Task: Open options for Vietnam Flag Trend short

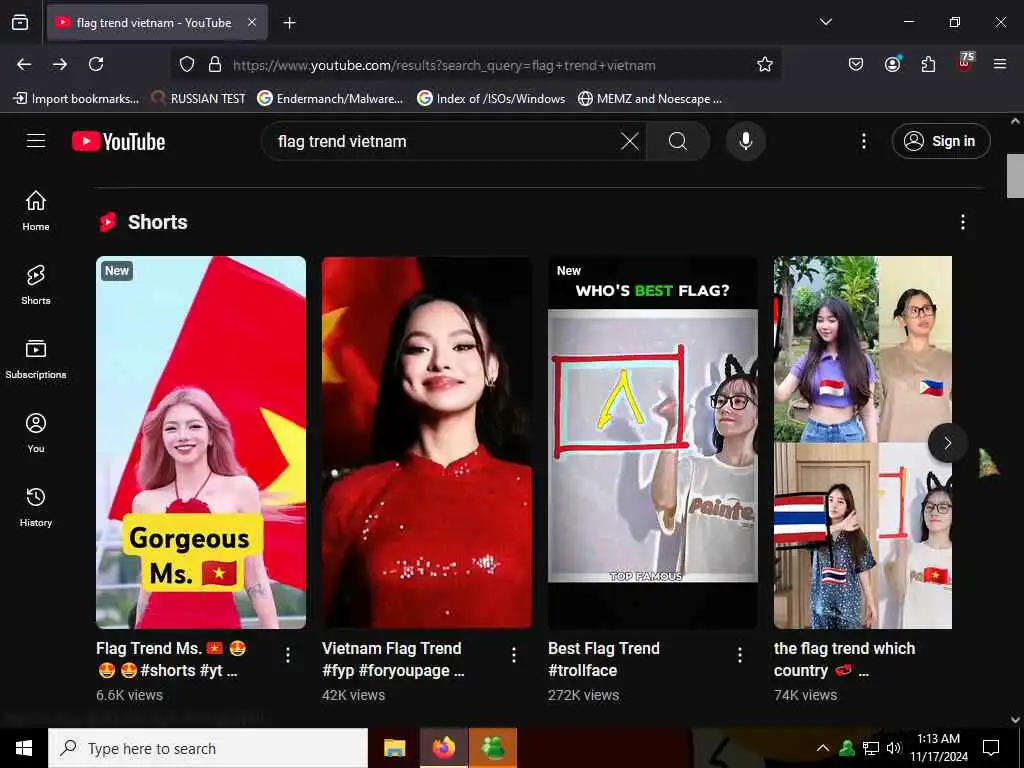Action: click(514, 655)
